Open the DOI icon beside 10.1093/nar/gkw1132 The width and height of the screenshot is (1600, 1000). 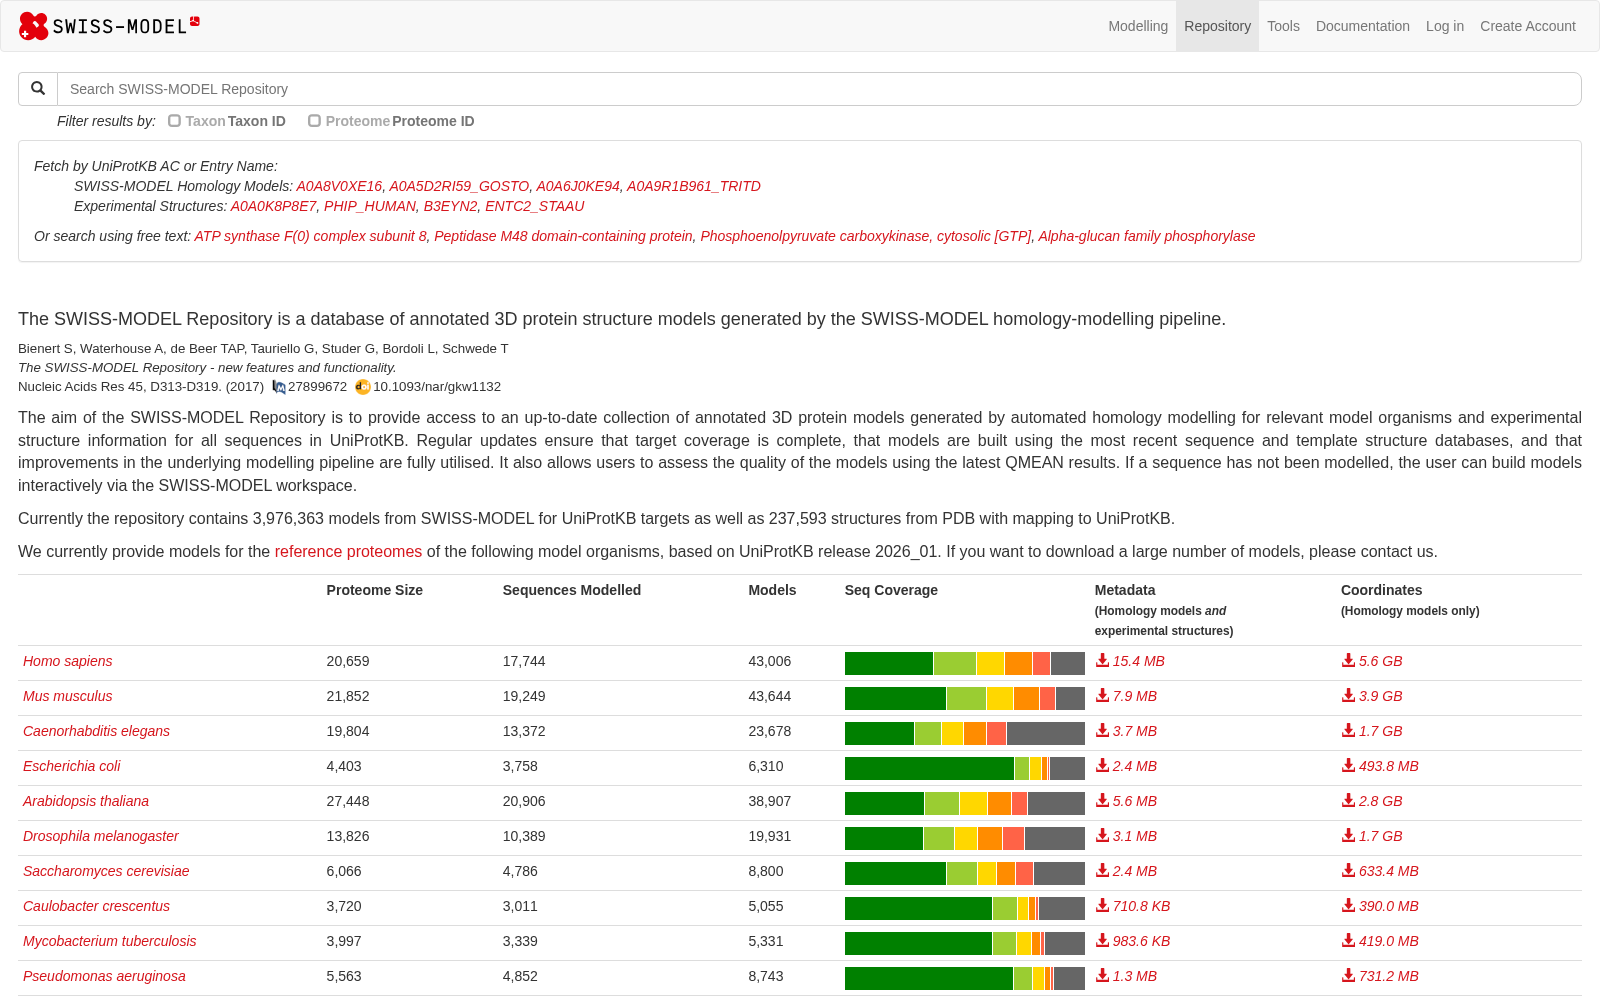[363, 387]
